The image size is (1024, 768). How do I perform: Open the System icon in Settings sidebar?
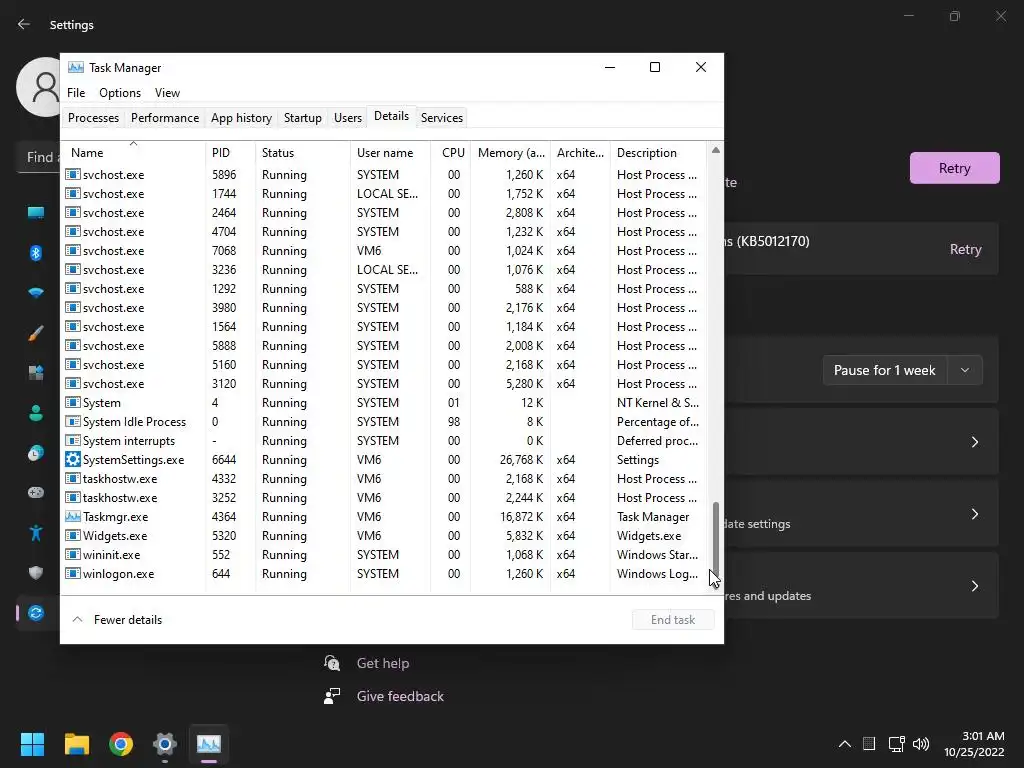pyautogui.click(x=36, y=212)
